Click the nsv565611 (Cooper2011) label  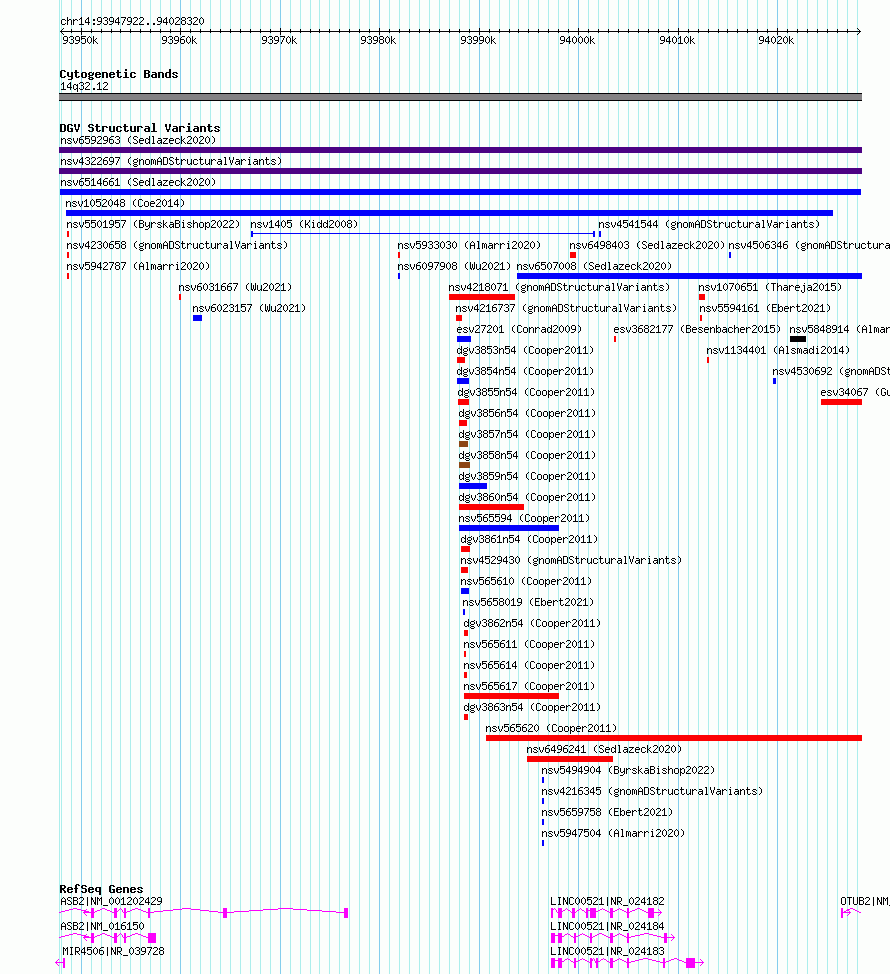529,645
